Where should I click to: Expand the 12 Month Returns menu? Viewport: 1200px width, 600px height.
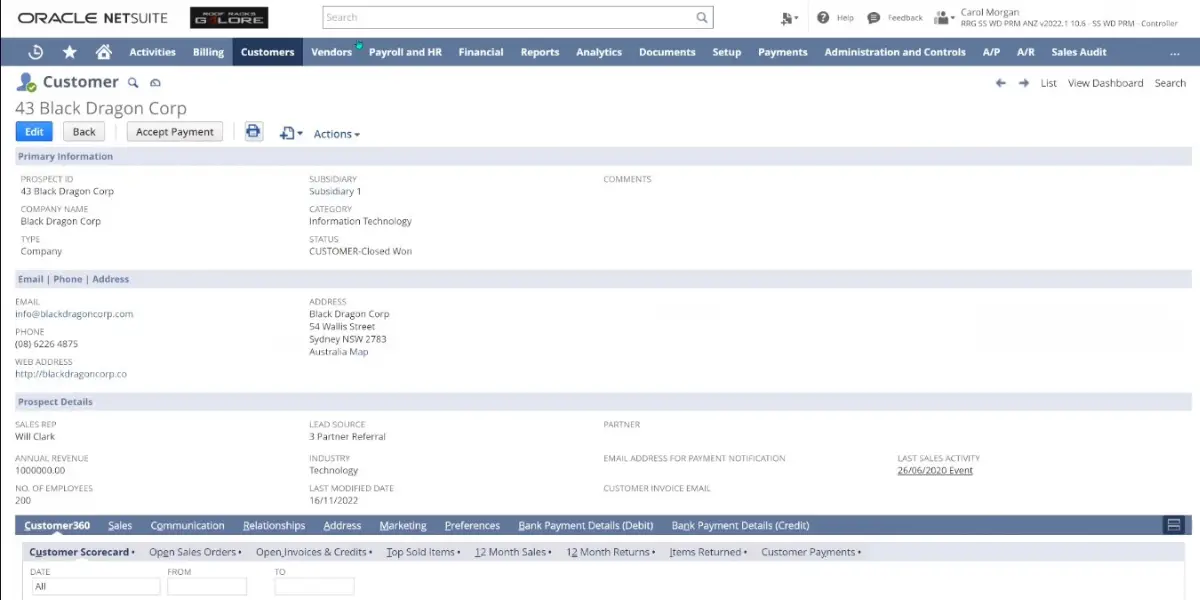click(x=611, y=552)
